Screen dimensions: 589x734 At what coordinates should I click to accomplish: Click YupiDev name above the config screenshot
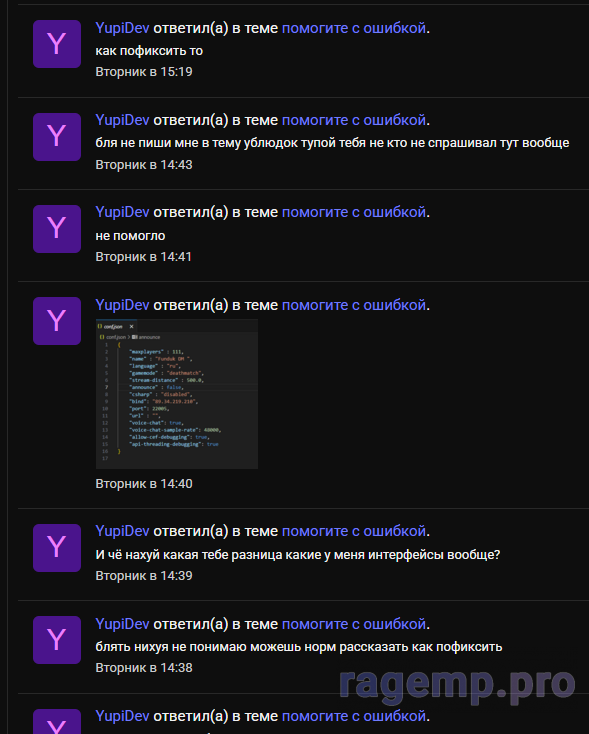point(122,305)
